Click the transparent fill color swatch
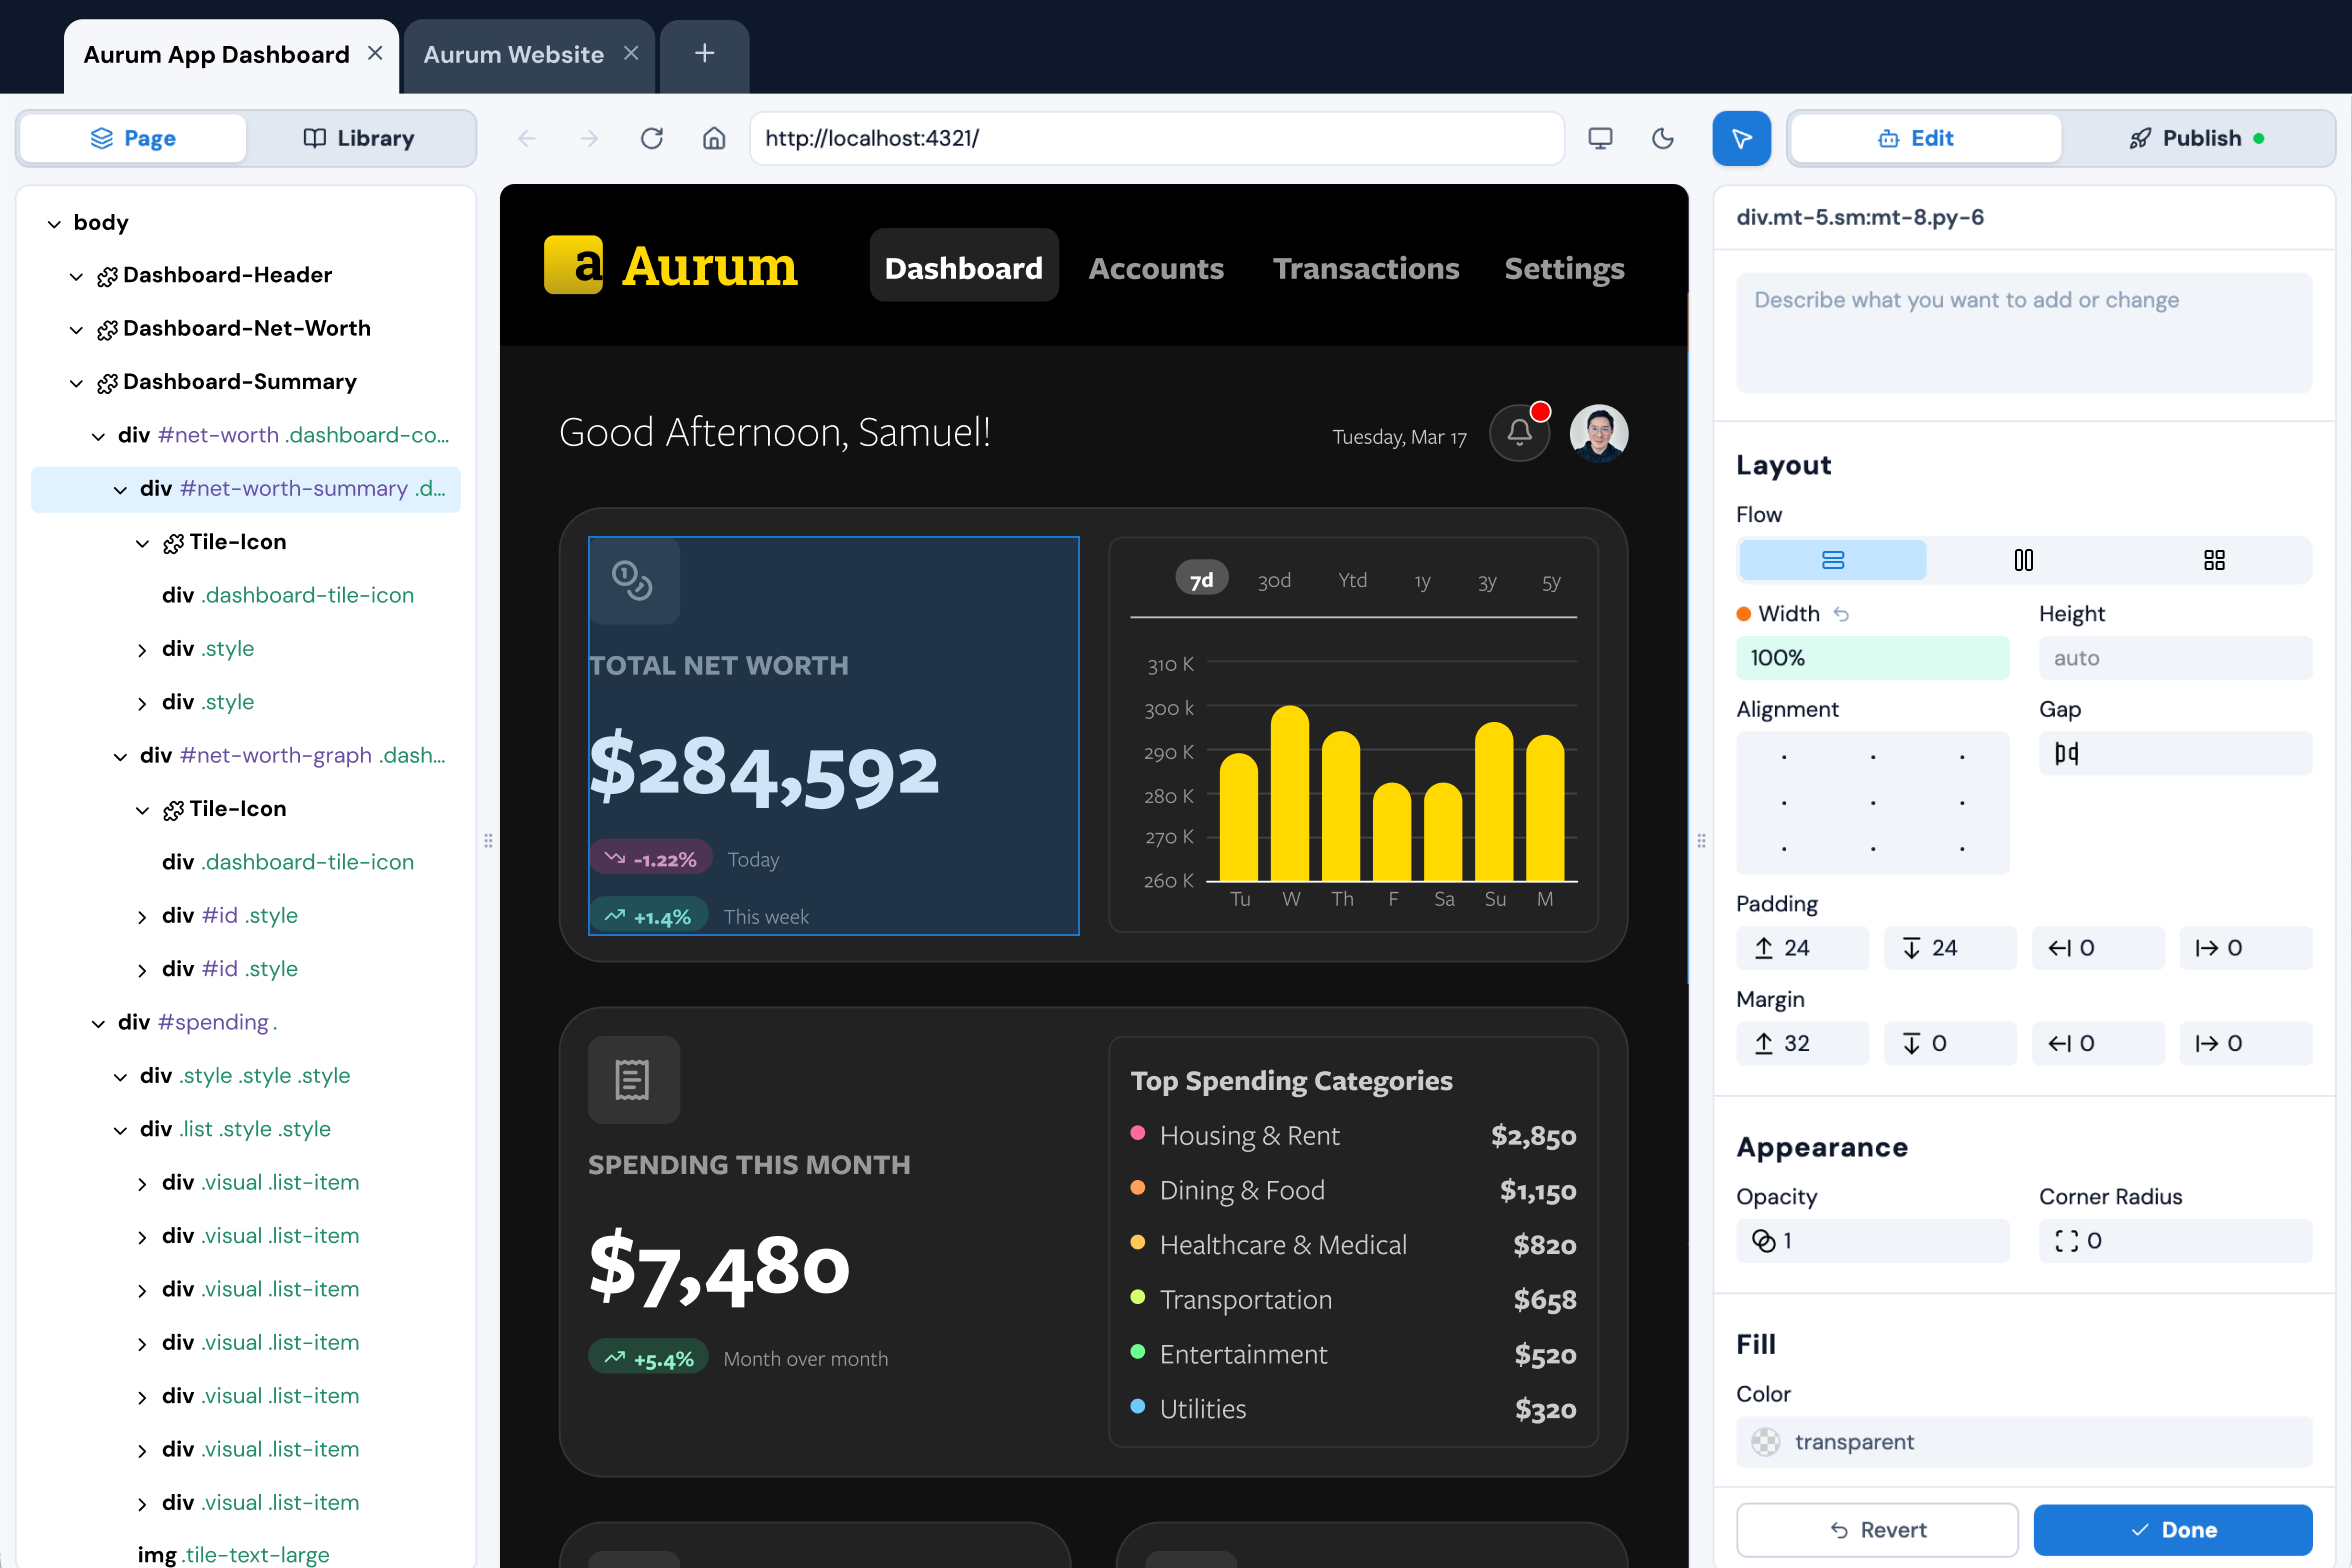Screen dimensions: 2352x1568 [1766, 1442]
